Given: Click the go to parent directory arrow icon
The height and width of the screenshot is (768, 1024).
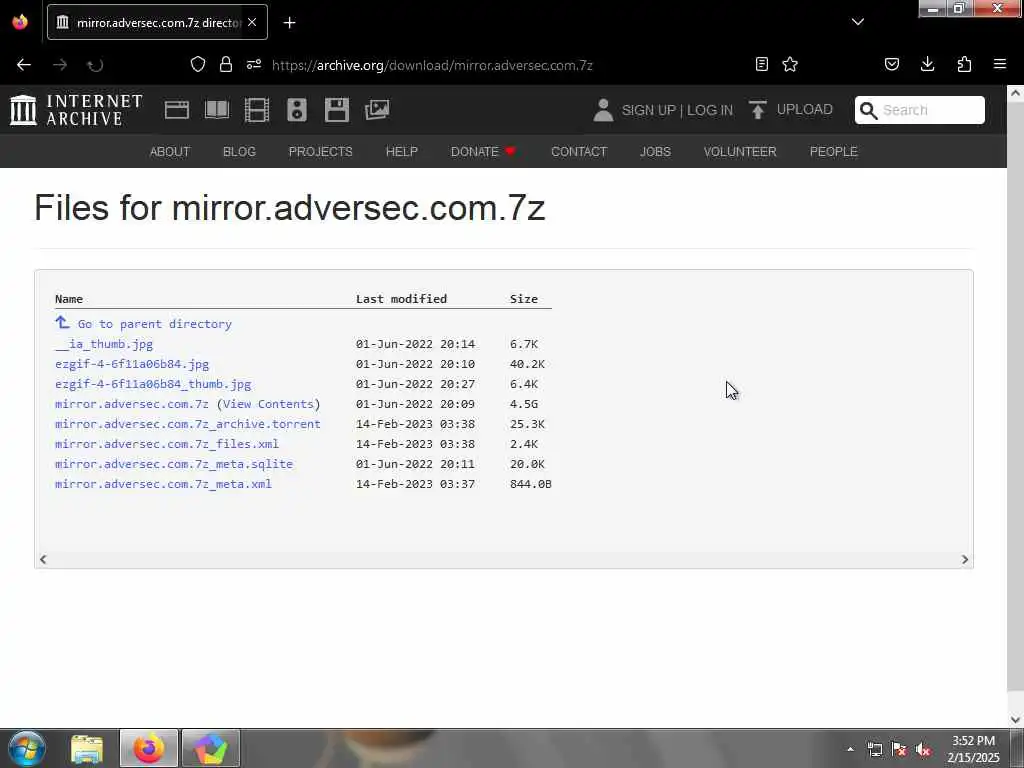Looking at the screenshot, I should coord(62,323).
